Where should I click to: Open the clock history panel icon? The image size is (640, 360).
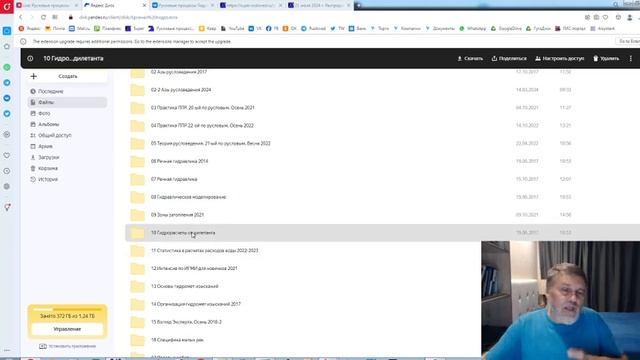[7, 171]
